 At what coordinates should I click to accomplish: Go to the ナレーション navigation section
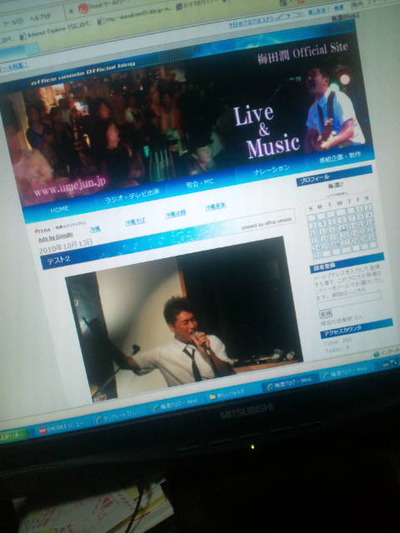pos(272,170)
